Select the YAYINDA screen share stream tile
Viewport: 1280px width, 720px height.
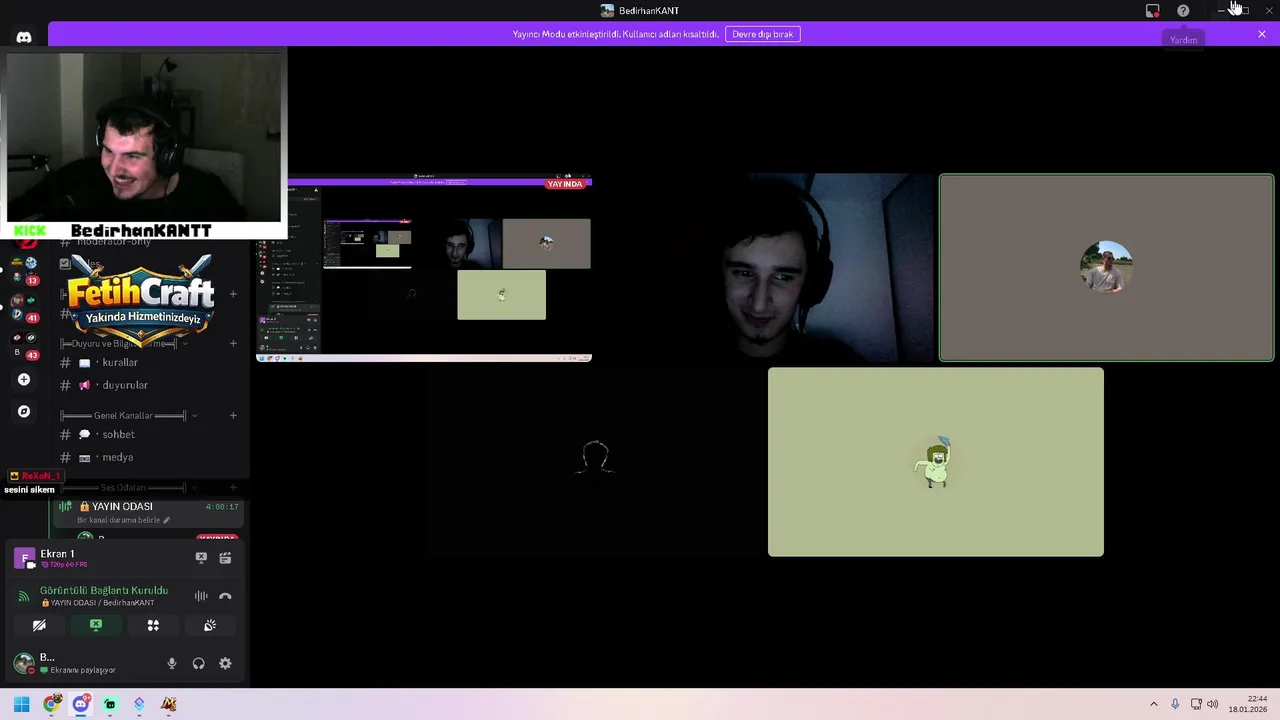coord(424,268)
